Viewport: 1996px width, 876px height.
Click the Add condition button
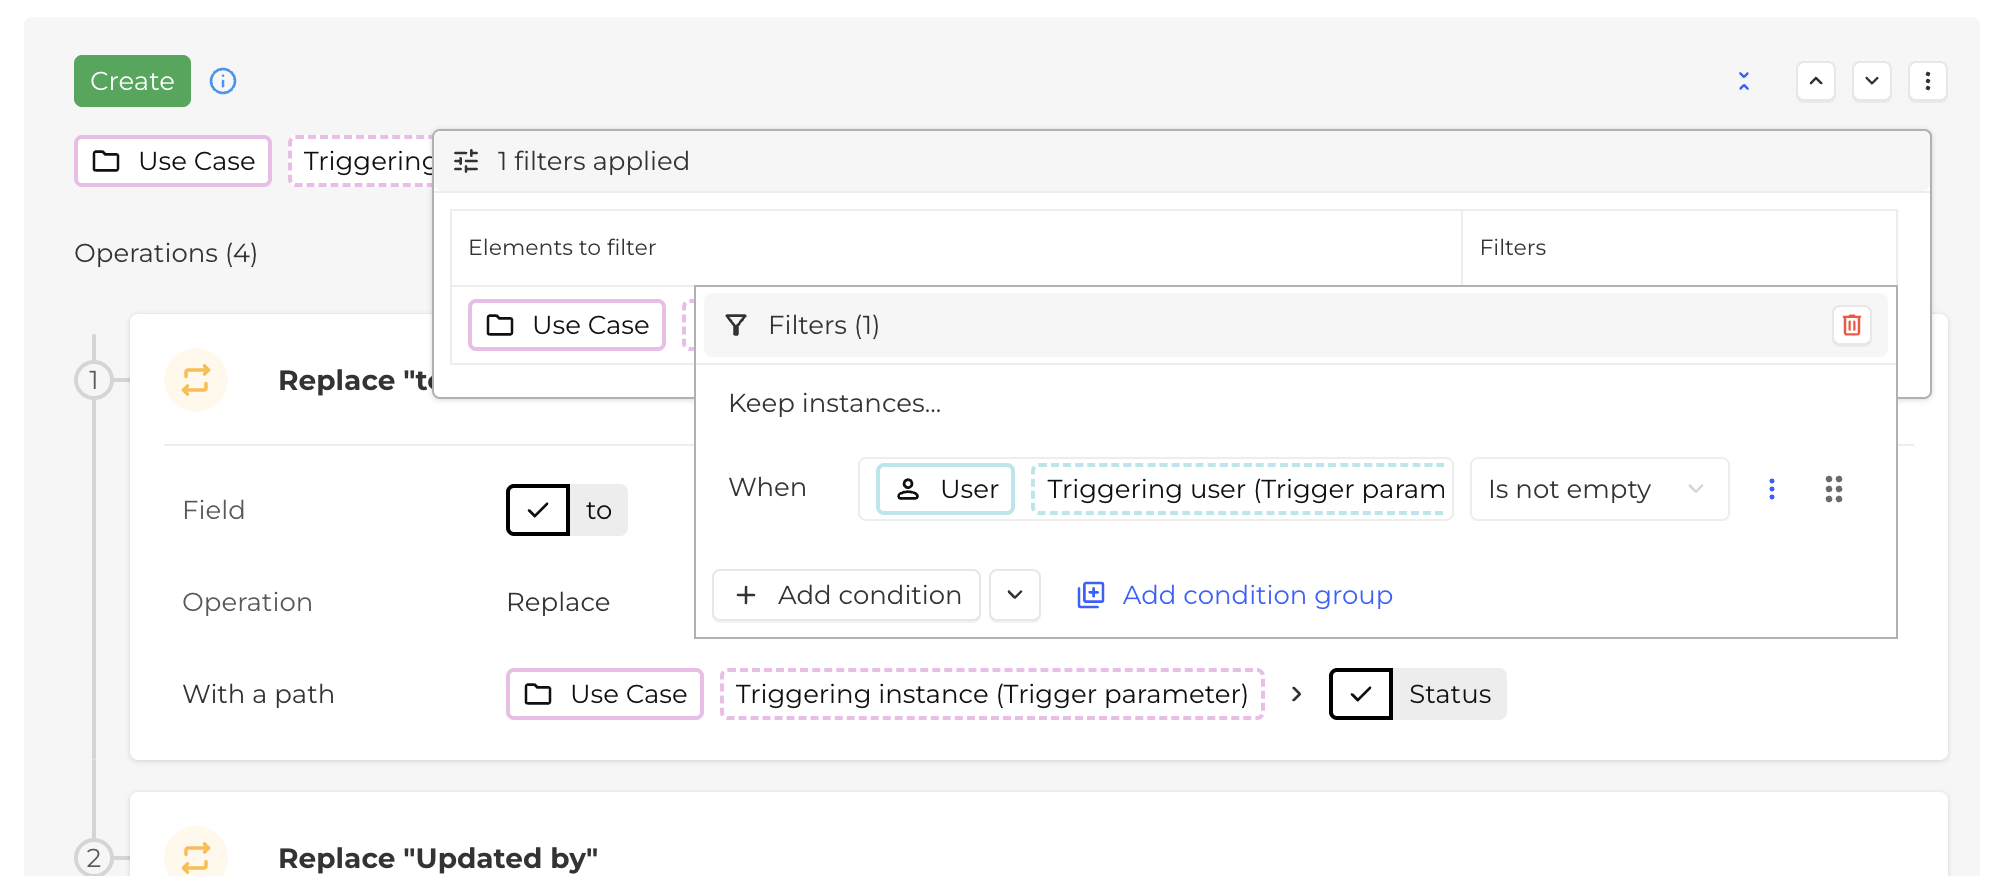point(846,595)
